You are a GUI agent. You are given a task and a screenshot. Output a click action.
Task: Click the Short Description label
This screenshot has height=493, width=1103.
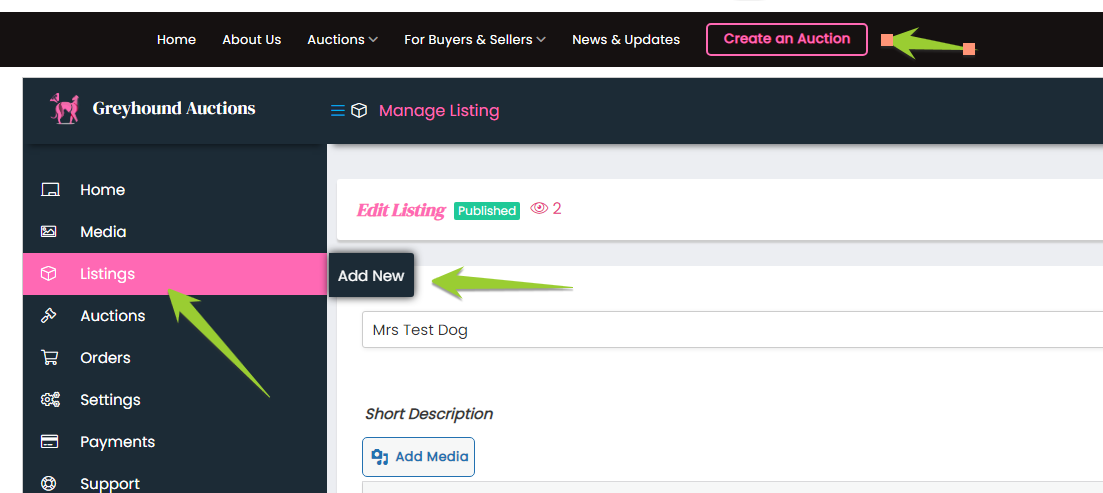click(x=428, y=414)
